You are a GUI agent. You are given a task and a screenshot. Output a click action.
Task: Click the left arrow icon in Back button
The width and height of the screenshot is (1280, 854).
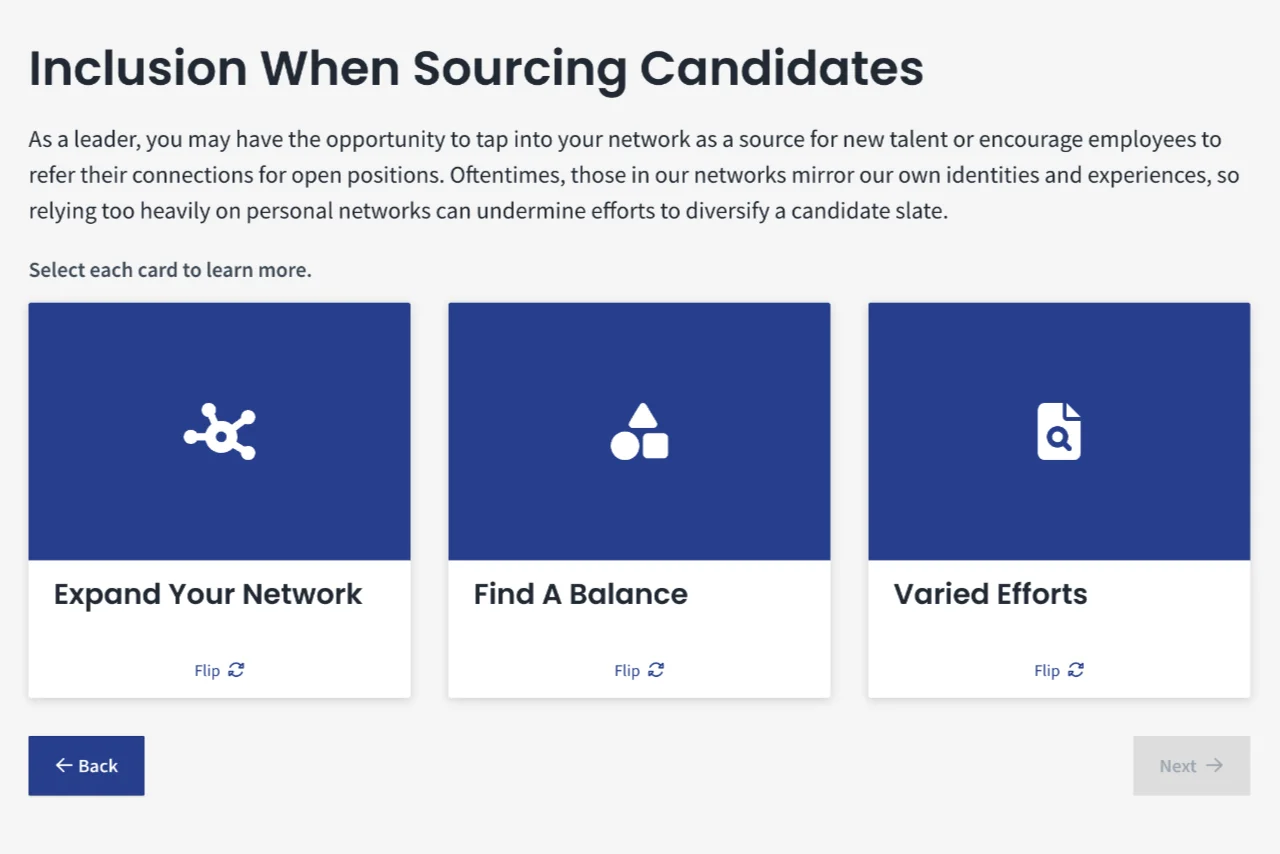[x=64, y=765]
